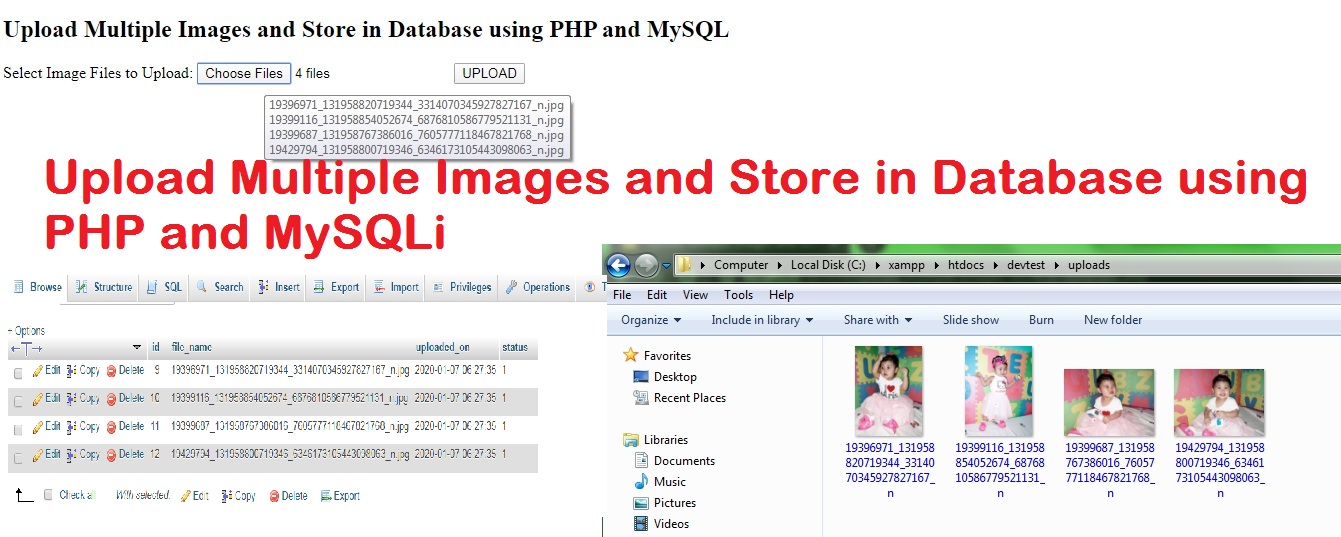Tick the checkbox for row id 12
Image resolution: width=1341 pixels, height=537 pixels.
coord(18,456)
